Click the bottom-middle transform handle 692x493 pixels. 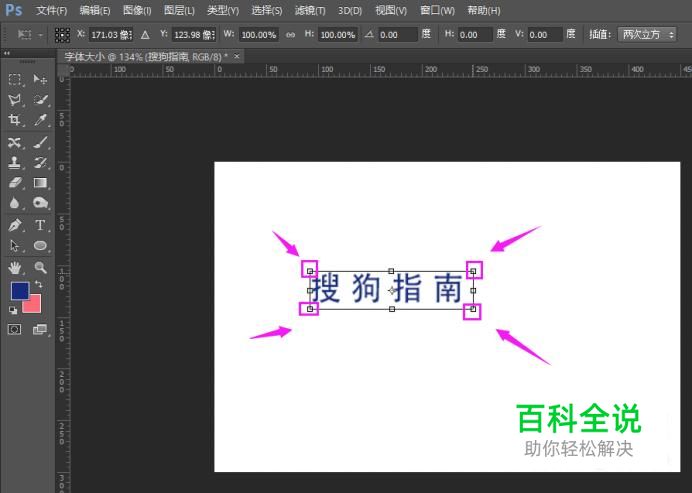click(392, 309)
